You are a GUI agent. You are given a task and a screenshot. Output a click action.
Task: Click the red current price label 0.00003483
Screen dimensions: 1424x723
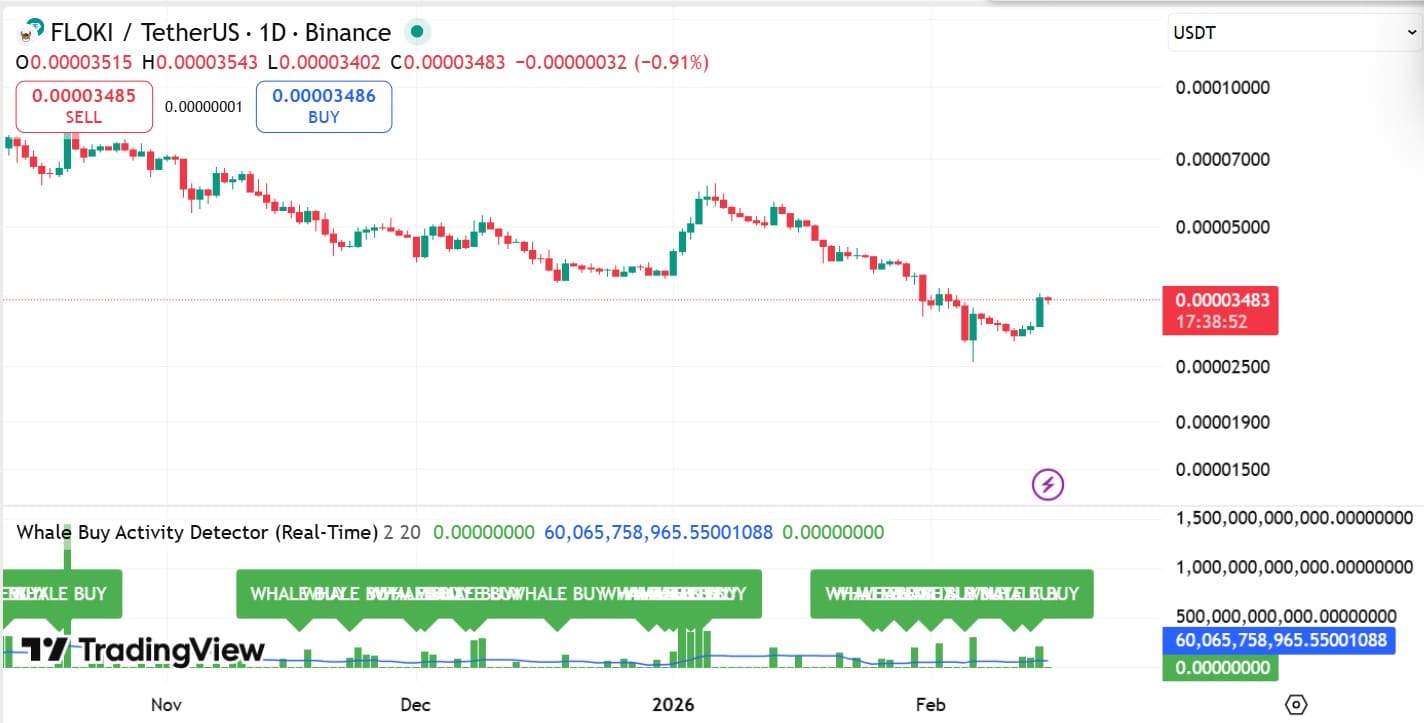pyautogui.click(x=1220, y=299)
